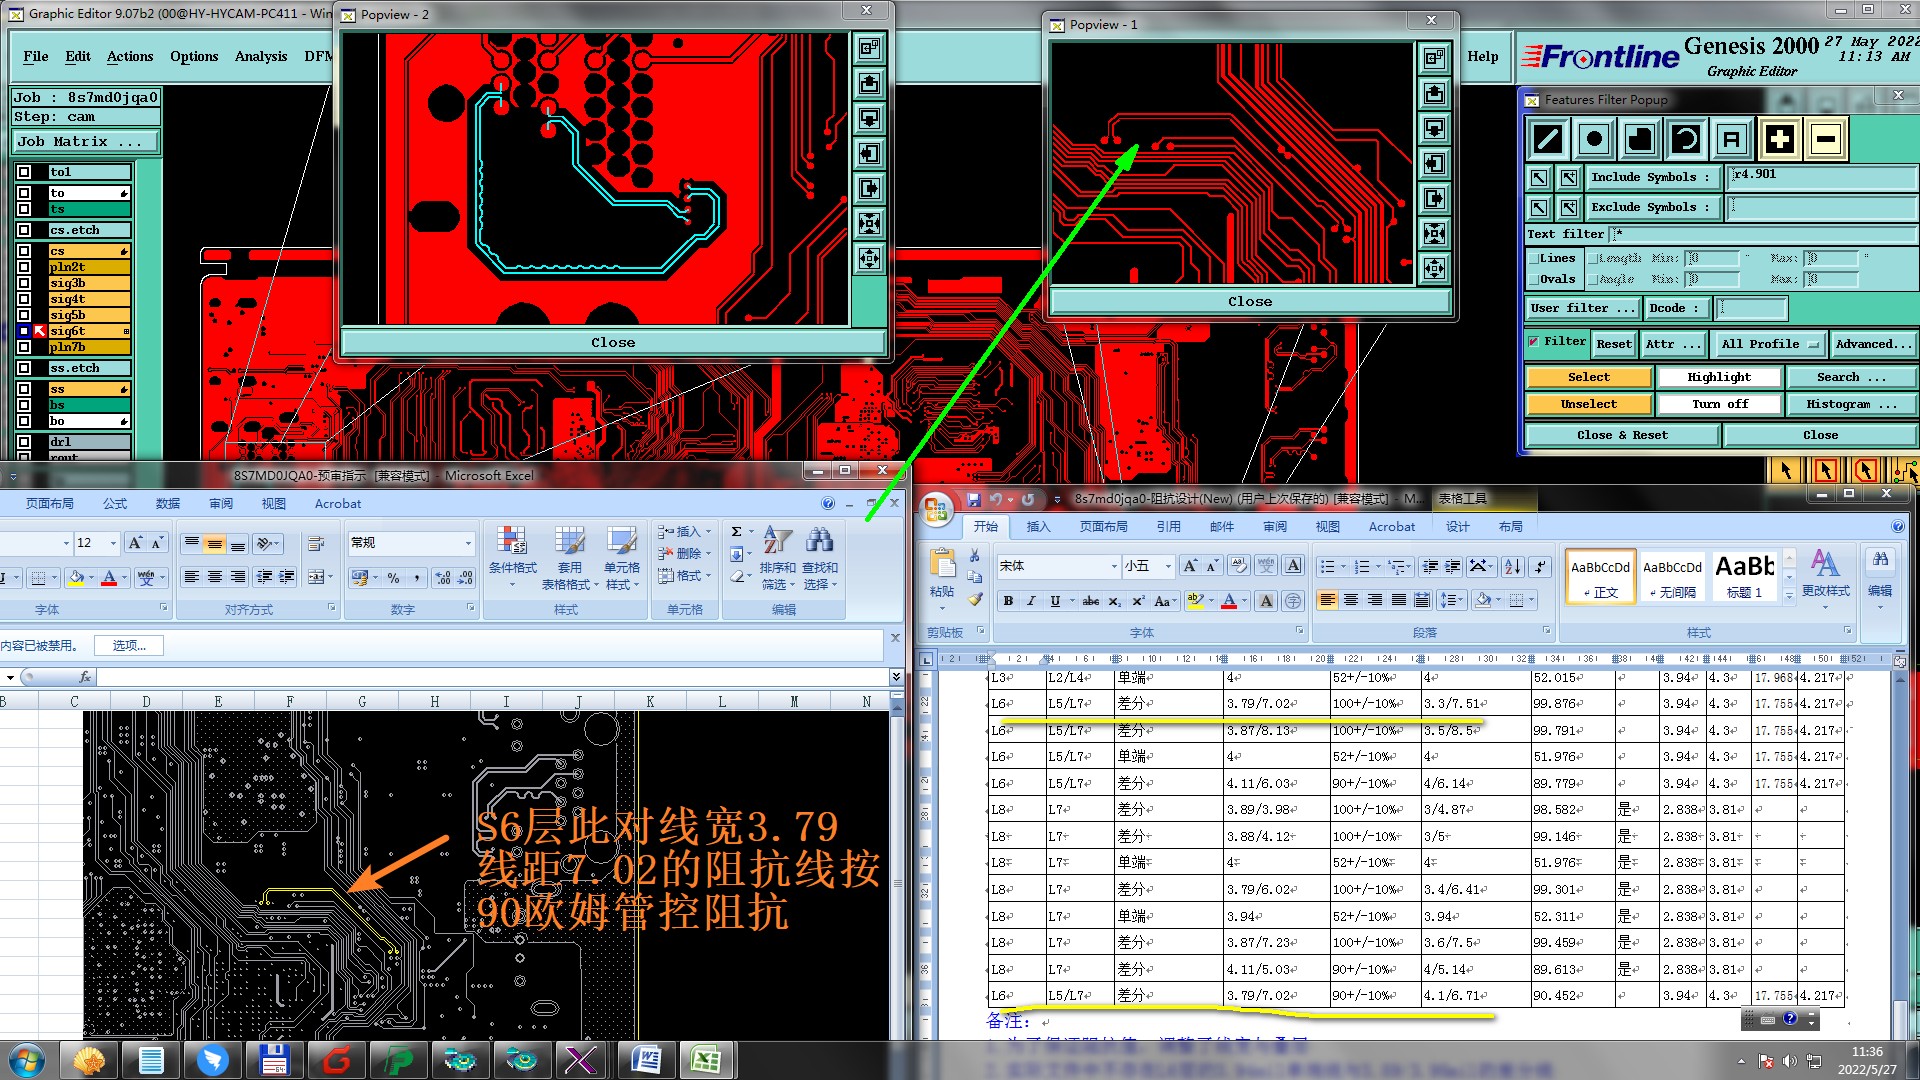Click the Job Matrix ... button
Image resolution: width=1920 pixels, height=1080 pixels.
84,142
